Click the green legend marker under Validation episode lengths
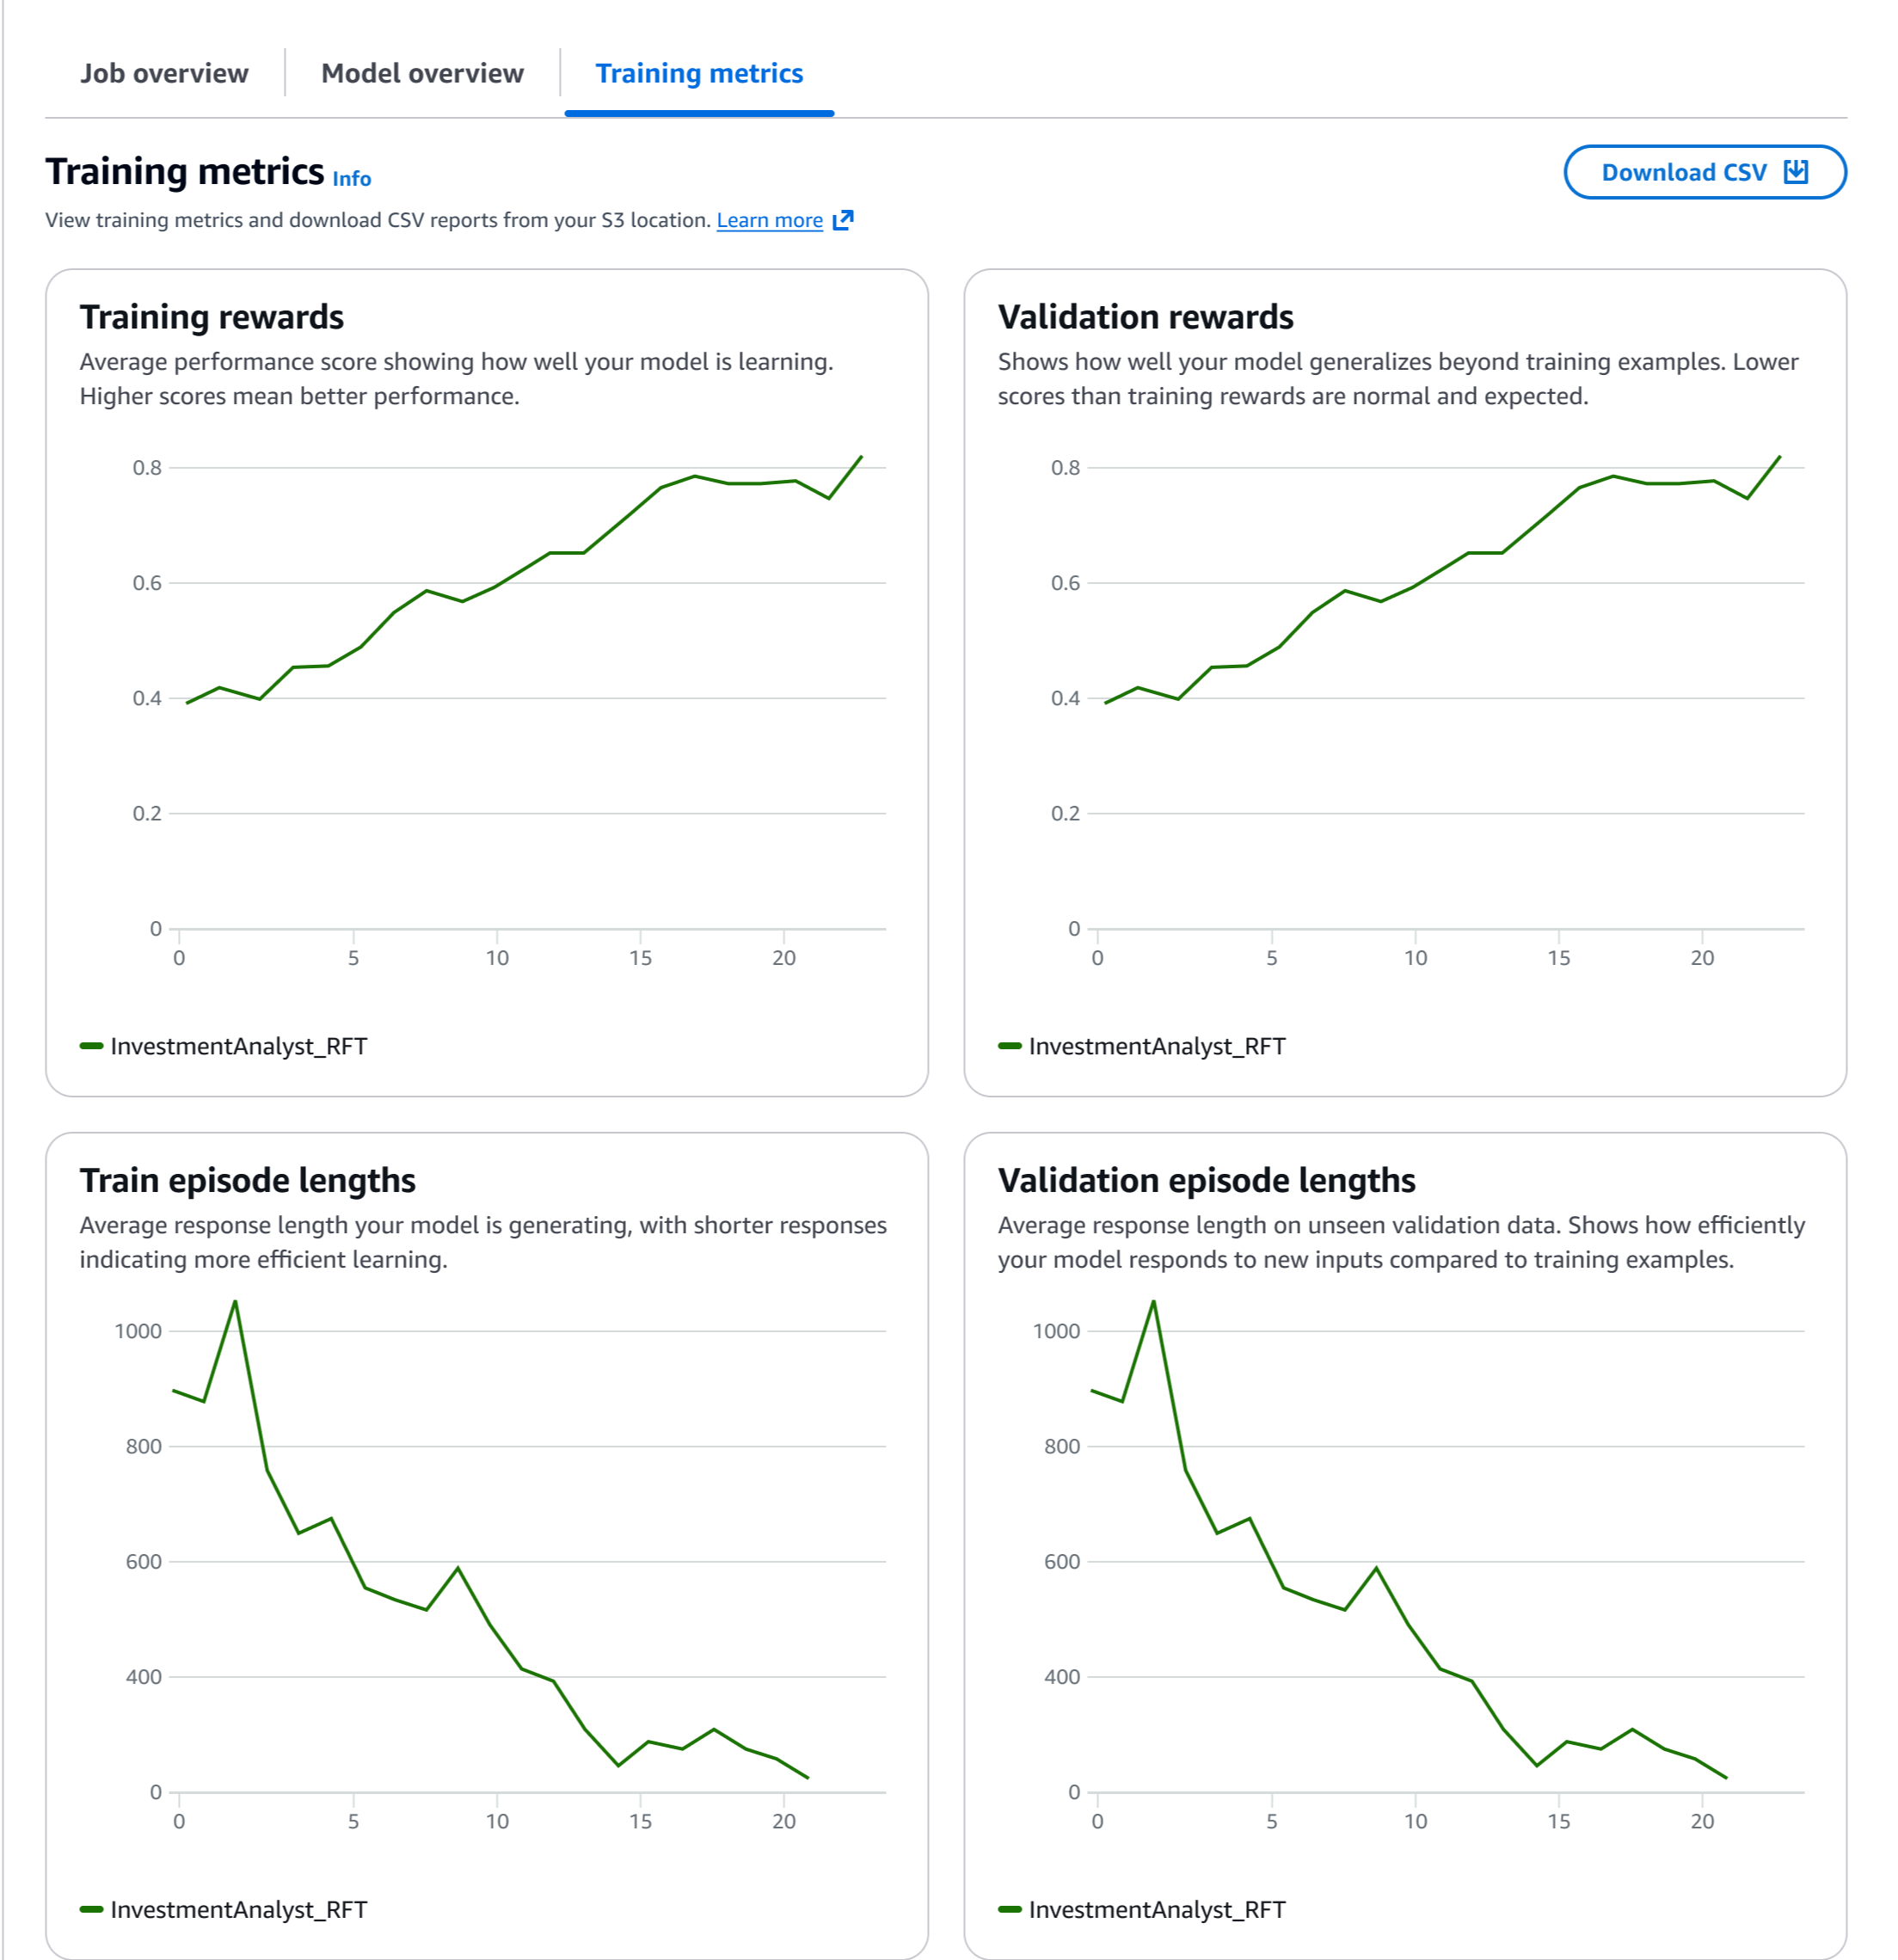This screenshot has height=1960, width=1898. (x=1009, y=1909)
